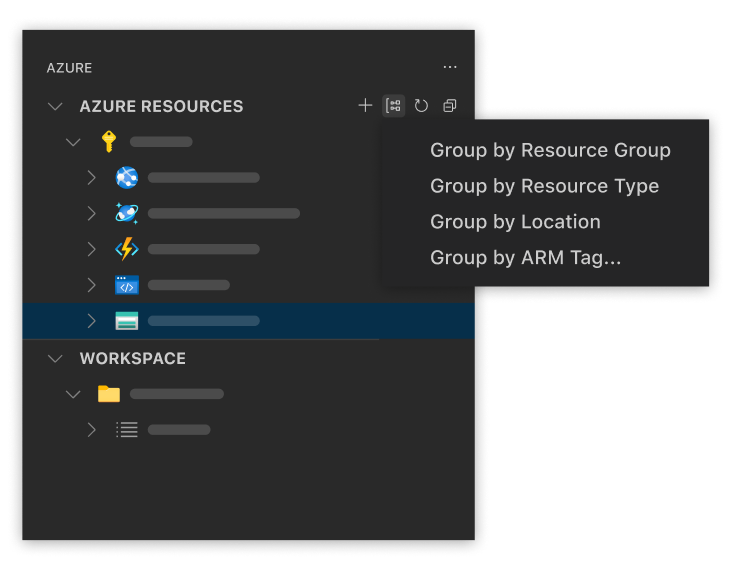Screen dimensions: 730x561
Task: Collapse the Azure Resources section
Action: pyautogui.click(x=55, y=107)
